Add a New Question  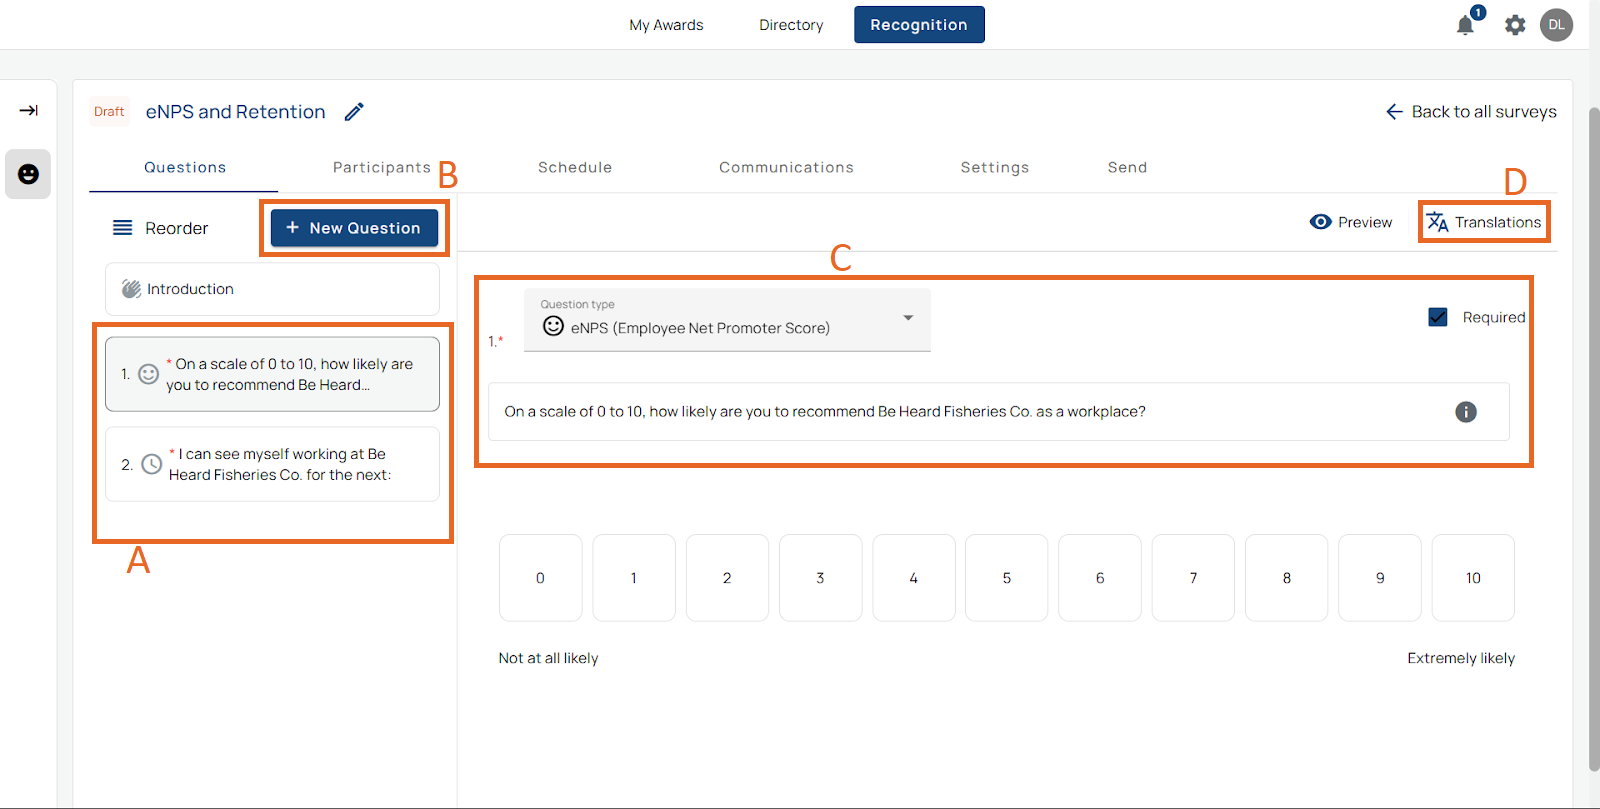354,228
